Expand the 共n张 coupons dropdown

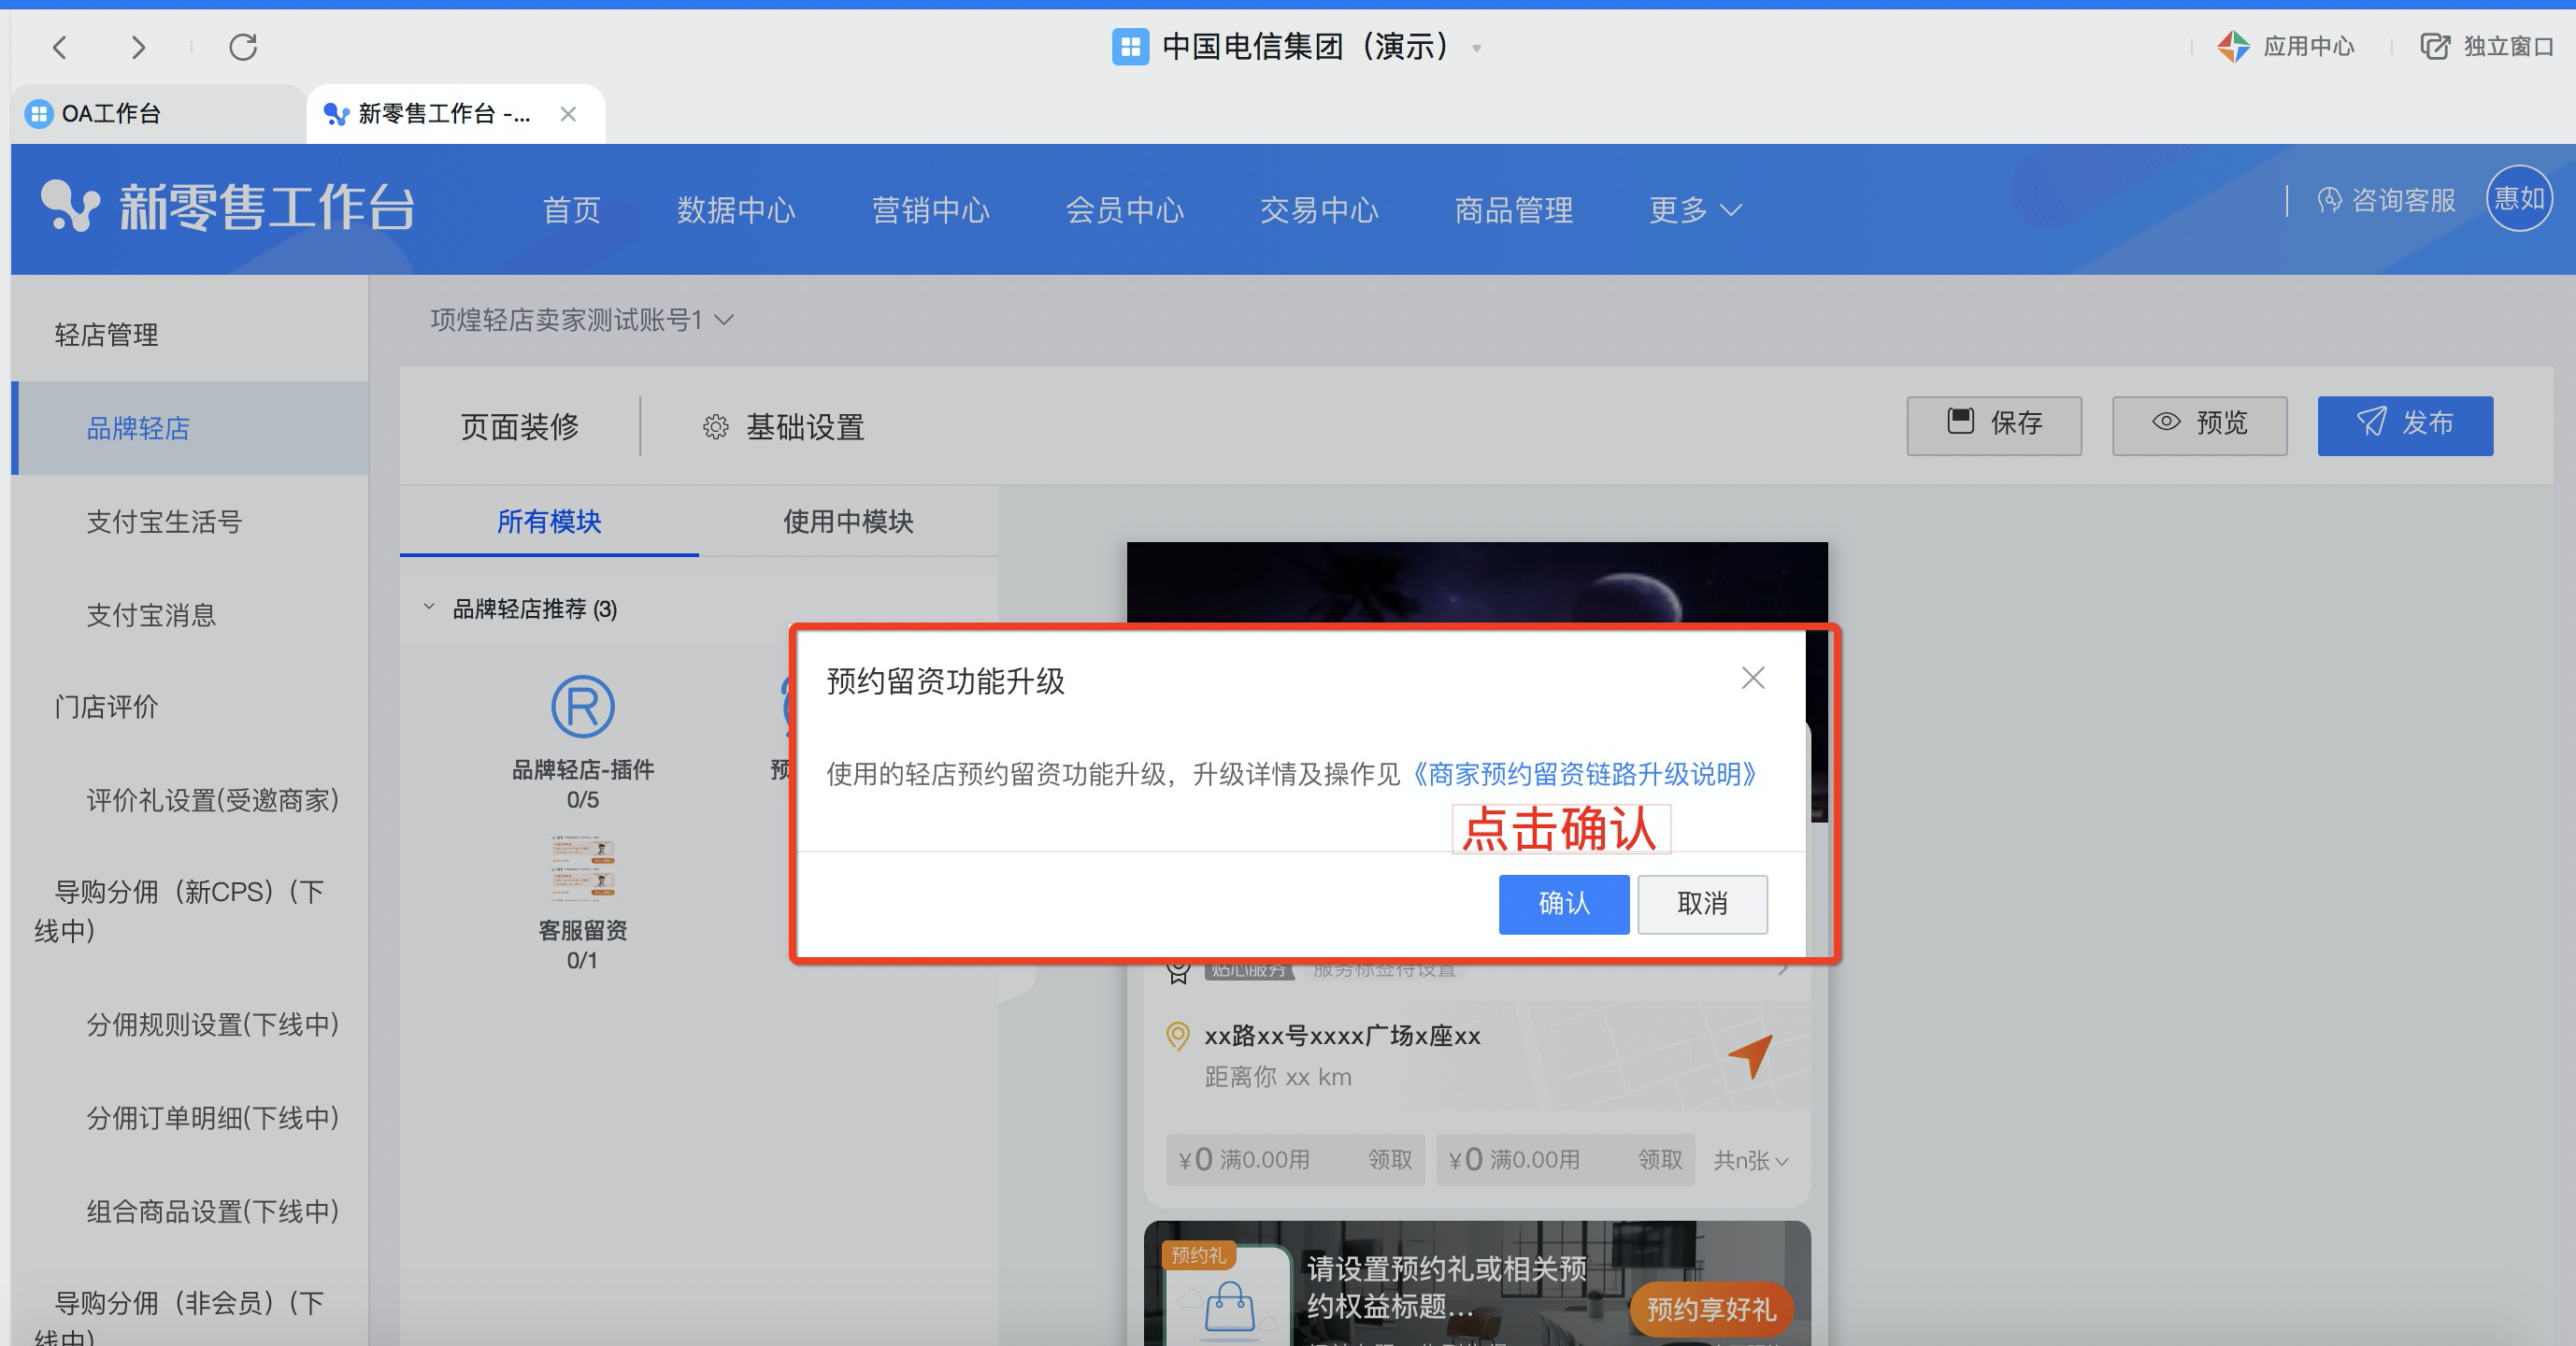tap(1751, 1160)
